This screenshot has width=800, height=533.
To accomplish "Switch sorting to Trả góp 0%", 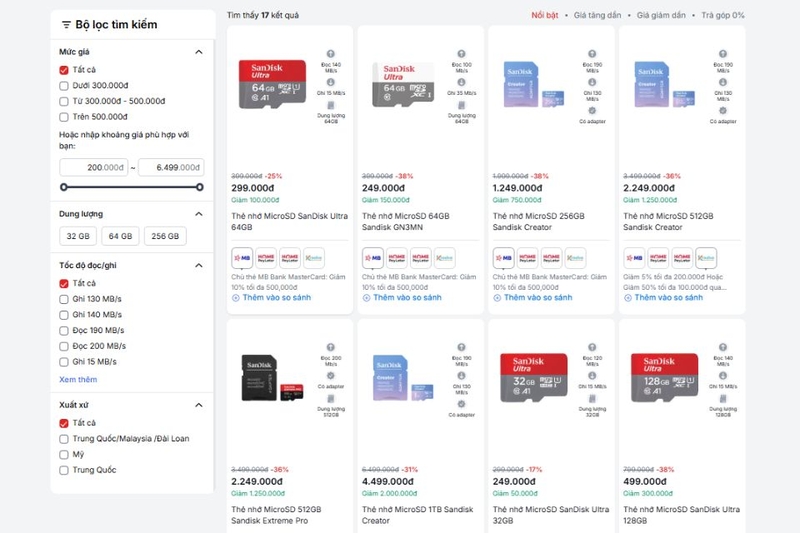I will coord(722,15).
